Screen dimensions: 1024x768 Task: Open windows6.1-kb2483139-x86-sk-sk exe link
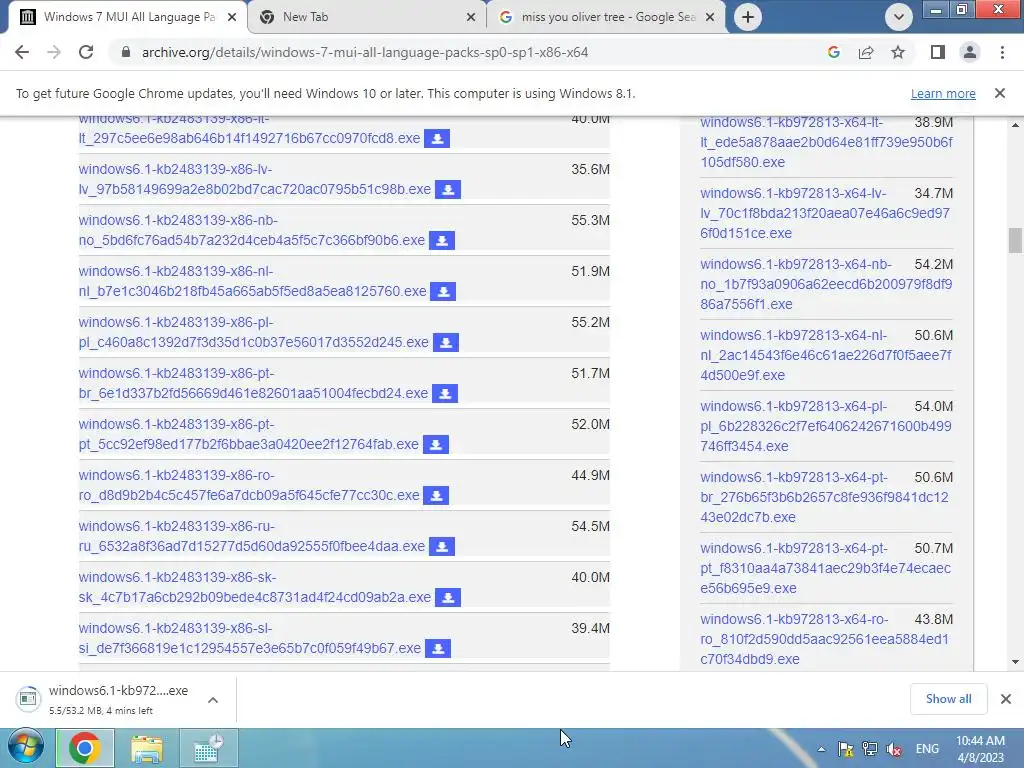255,587
